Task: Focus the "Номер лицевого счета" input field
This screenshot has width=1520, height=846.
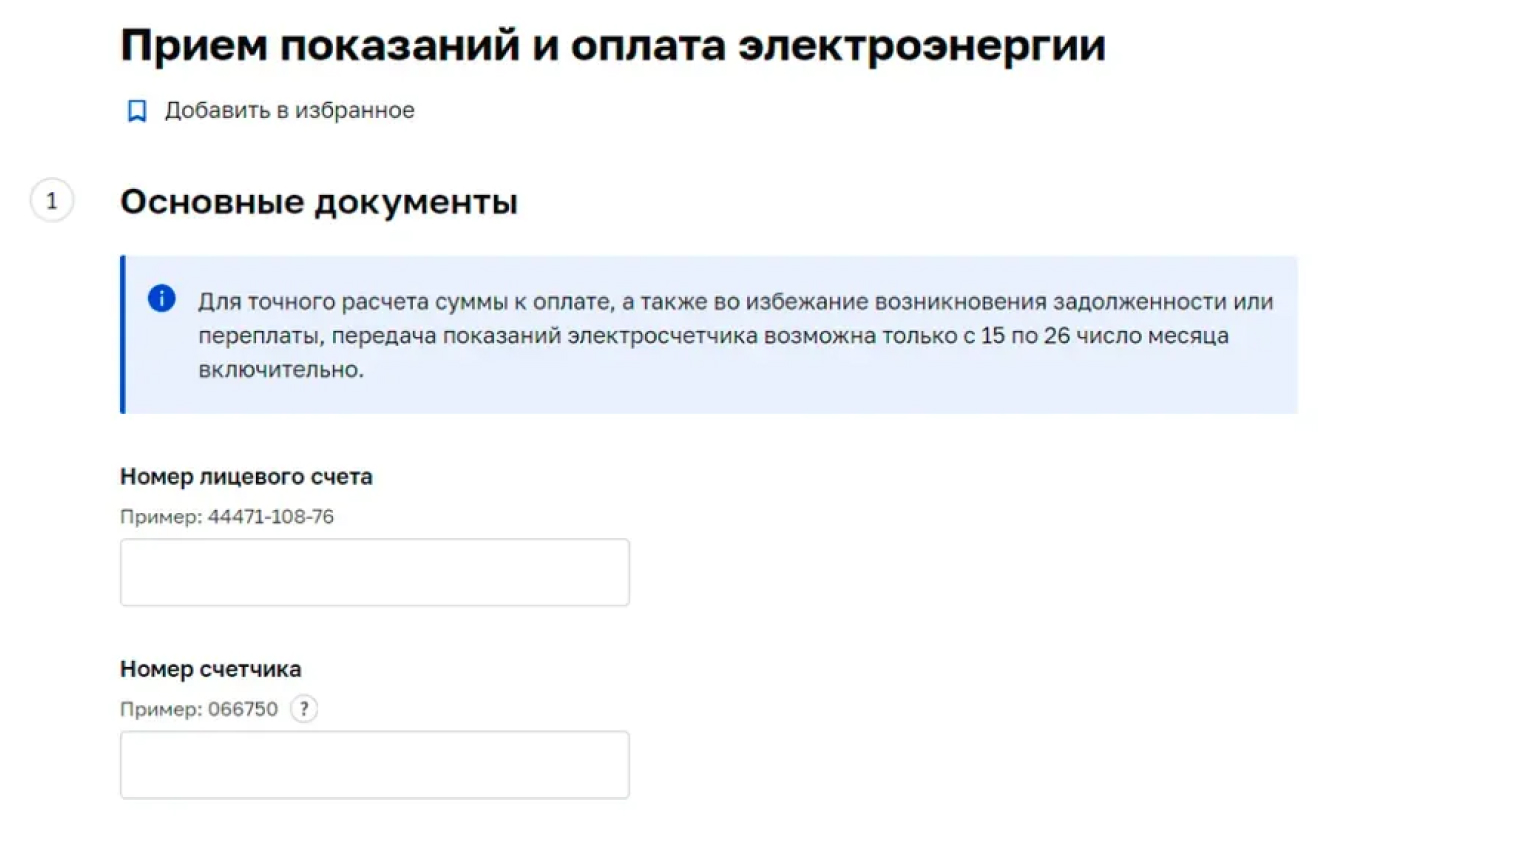Action: (x=374, y=572)
